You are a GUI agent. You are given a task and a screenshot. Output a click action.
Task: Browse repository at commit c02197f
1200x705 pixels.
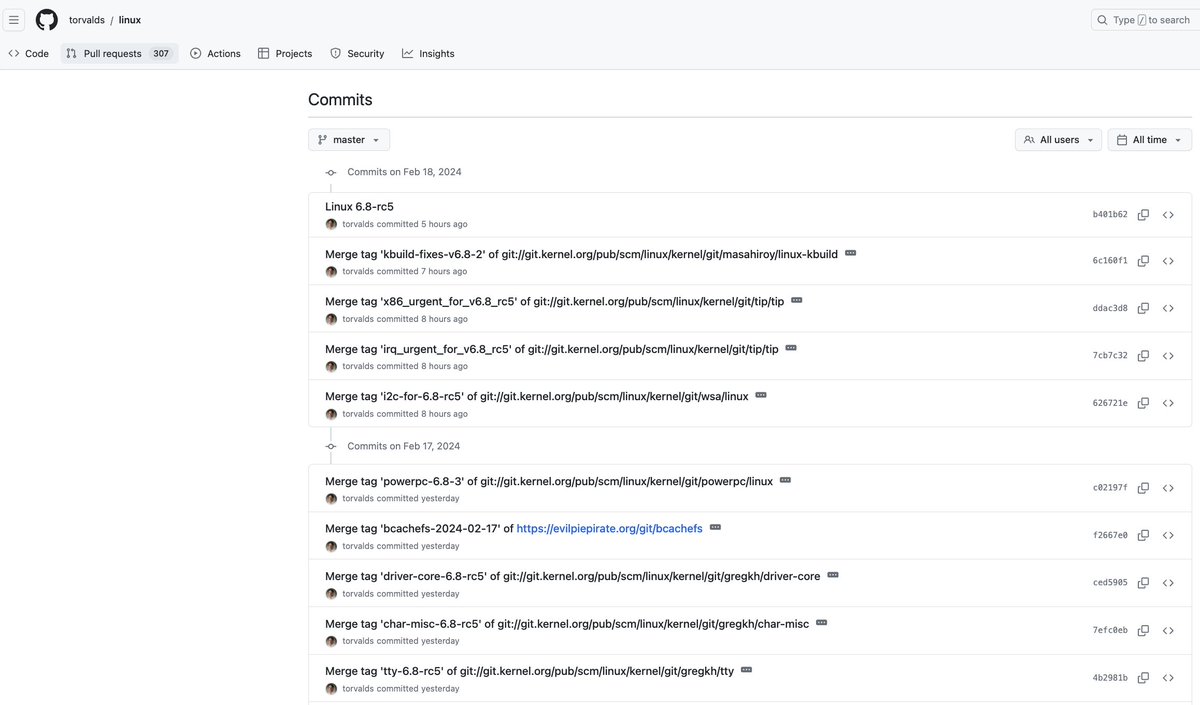(1168, 488)
